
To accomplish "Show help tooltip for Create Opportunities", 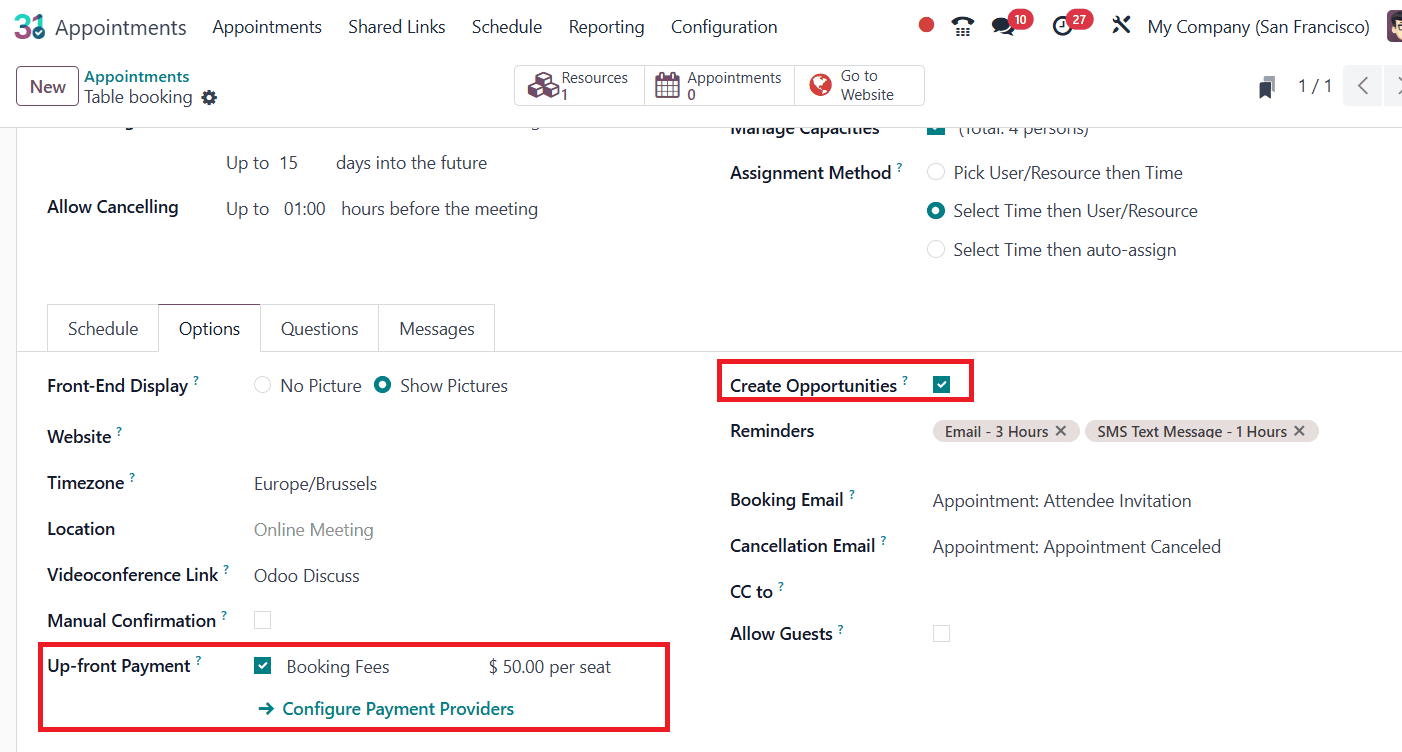I will [x=905, y=380].
